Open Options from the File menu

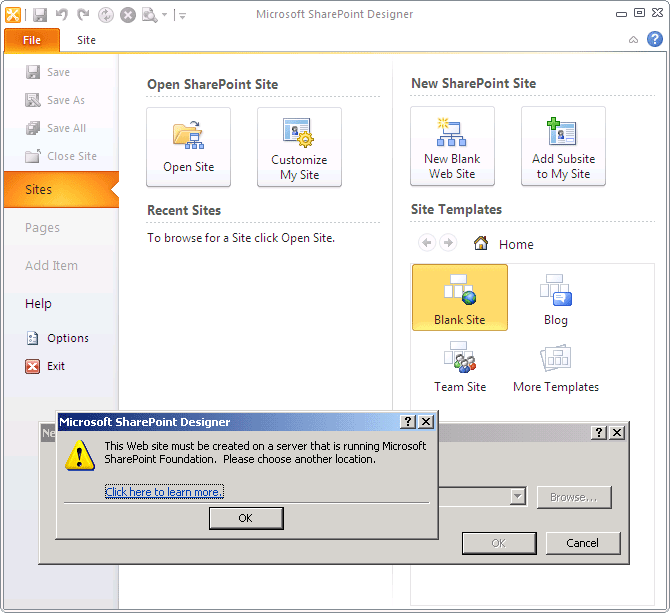pos(57,338)
